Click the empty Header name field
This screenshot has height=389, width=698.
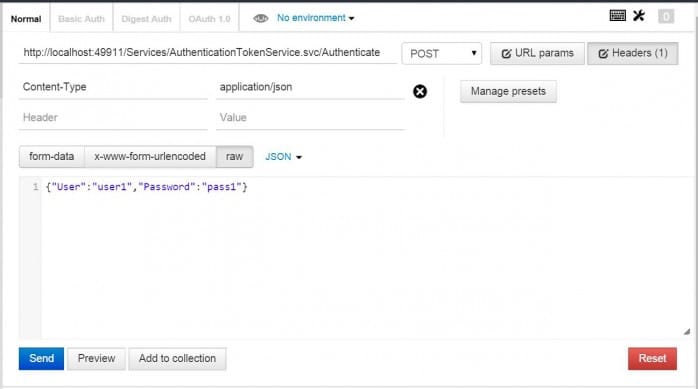113,118
